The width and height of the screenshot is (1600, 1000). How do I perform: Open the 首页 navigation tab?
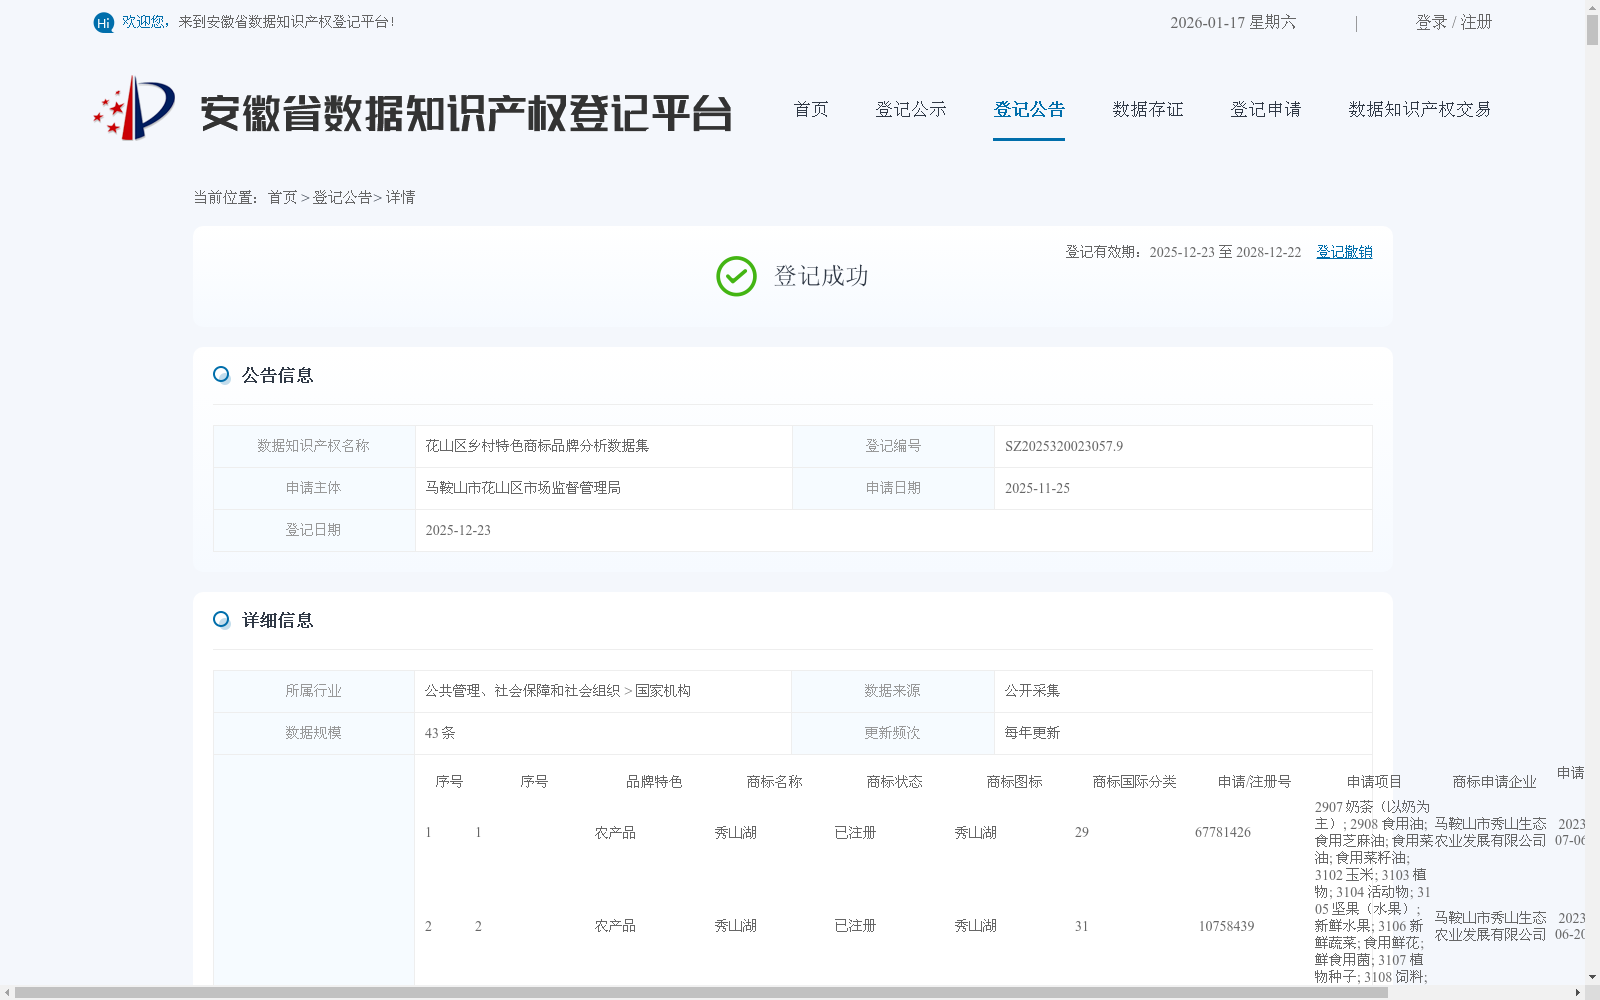[x=811, y=109]
